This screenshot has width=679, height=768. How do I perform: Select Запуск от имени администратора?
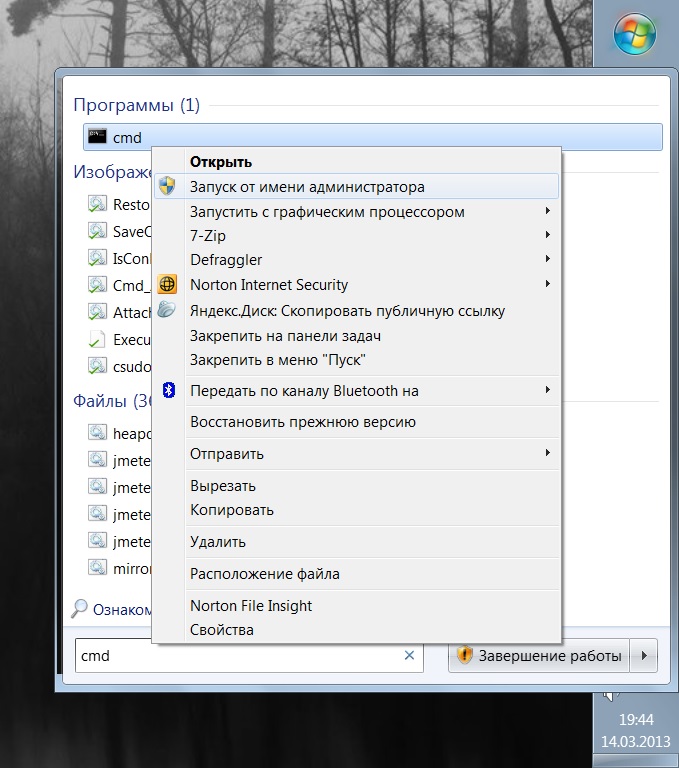pos(357,187)
